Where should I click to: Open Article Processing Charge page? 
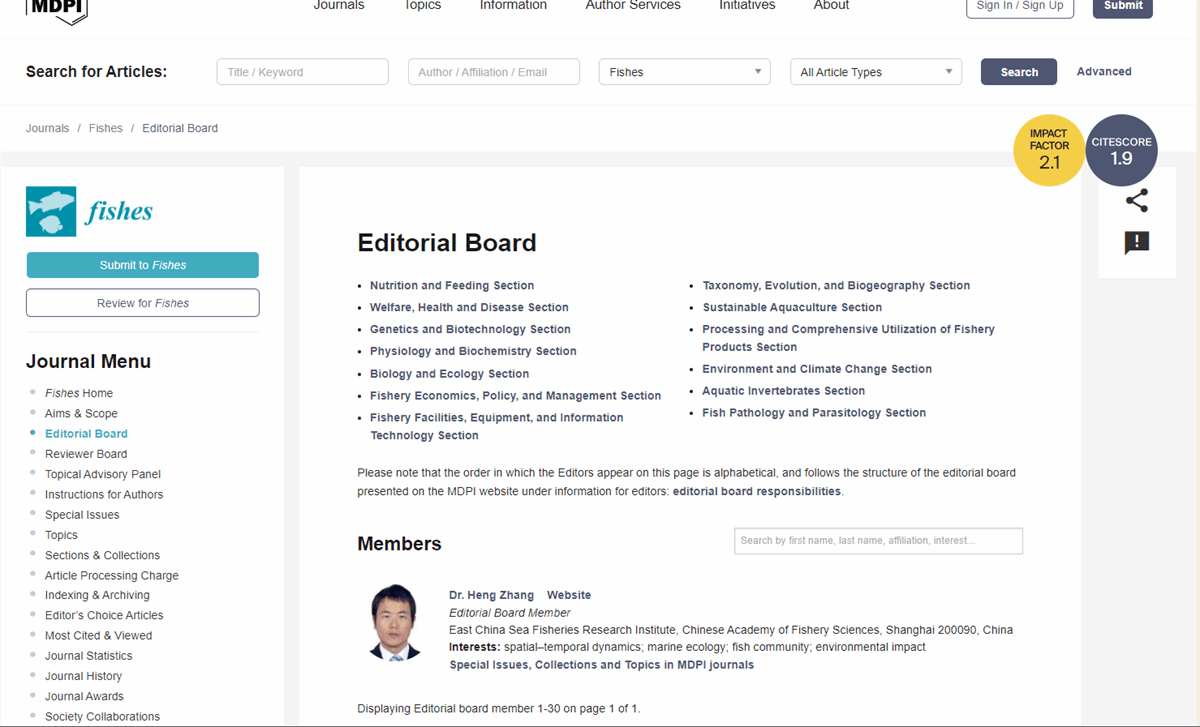click(x=112, y=575)
